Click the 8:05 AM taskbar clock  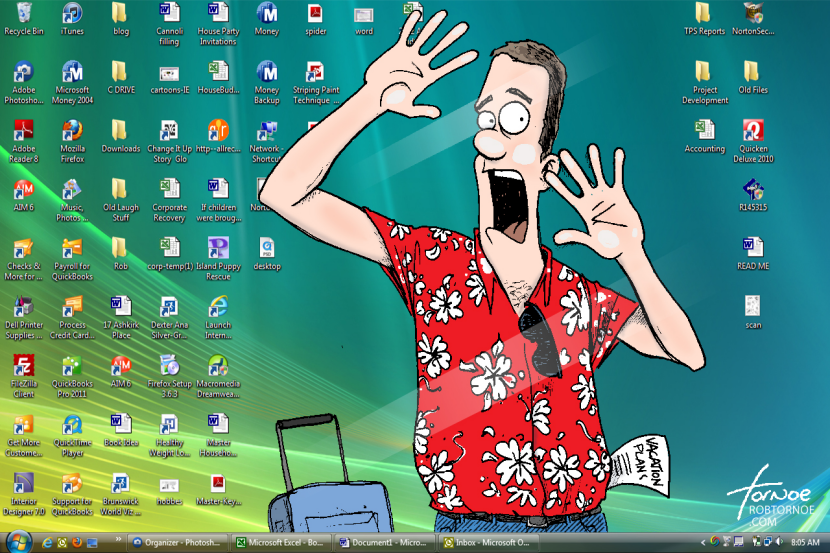[805, 542]
